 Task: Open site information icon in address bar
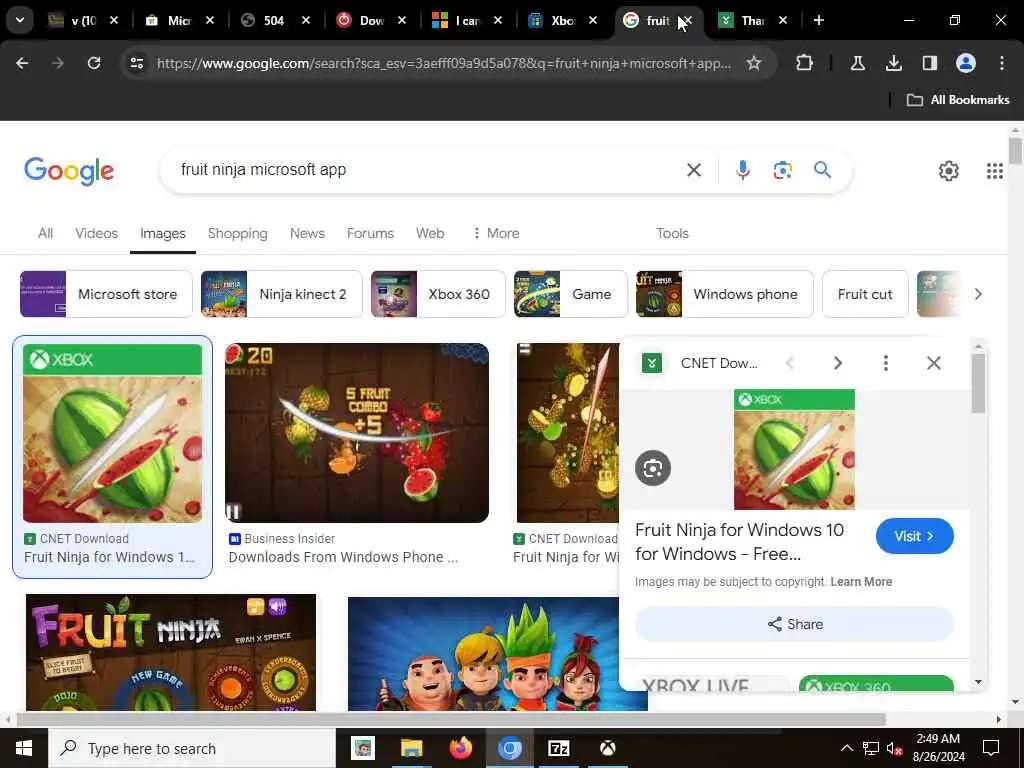(136, 63)
